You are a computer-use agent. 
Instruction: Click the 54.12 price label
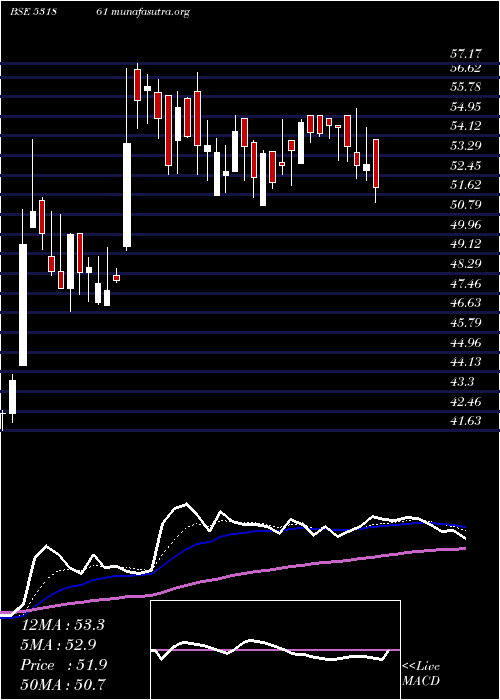coord(466,126)
